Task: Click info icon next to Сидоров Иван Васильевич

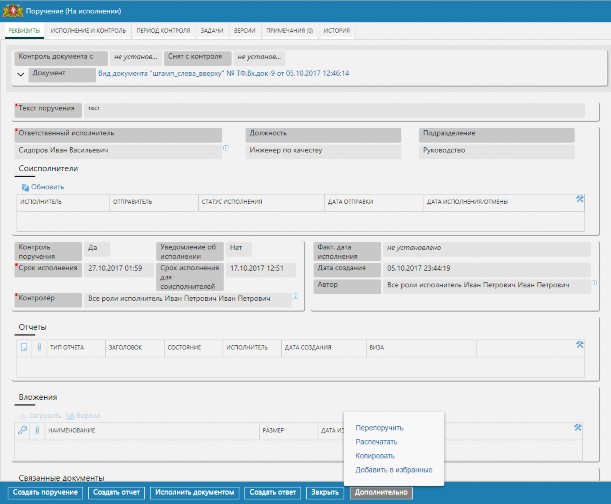Action: coord(226,148)
